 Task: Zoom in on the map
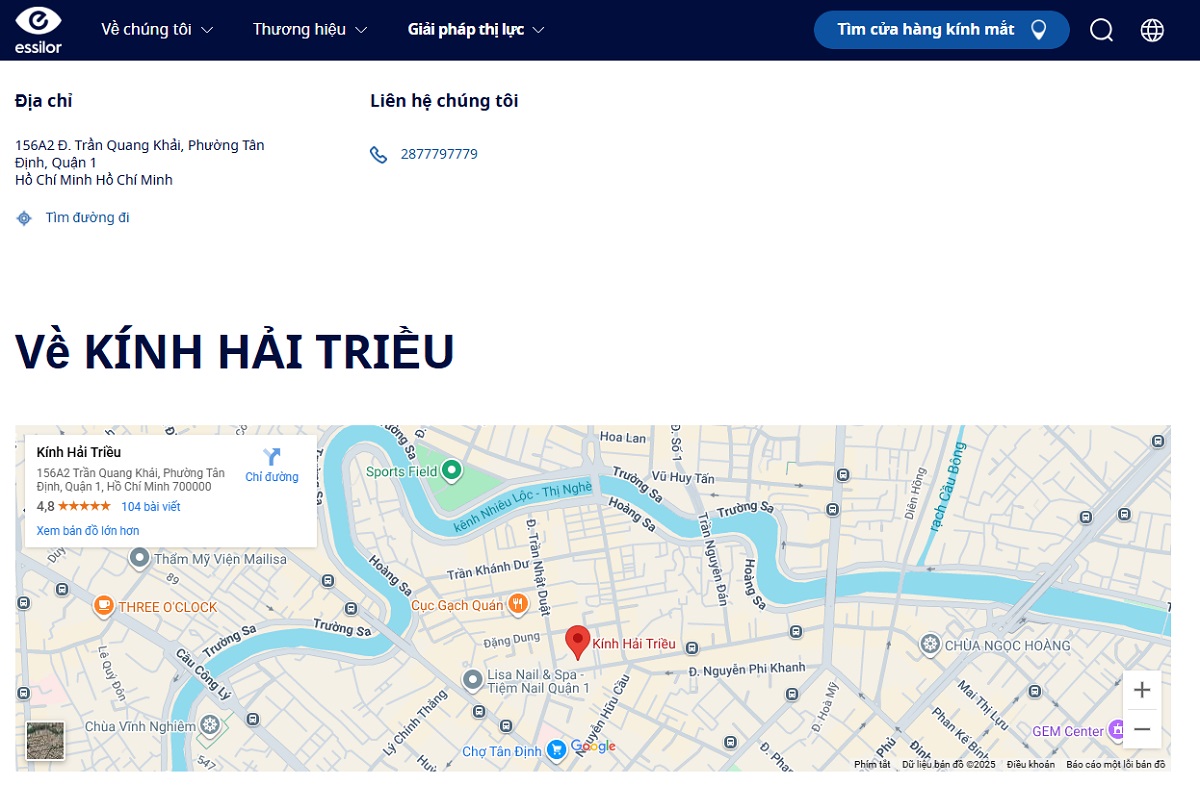point(1142,690)
